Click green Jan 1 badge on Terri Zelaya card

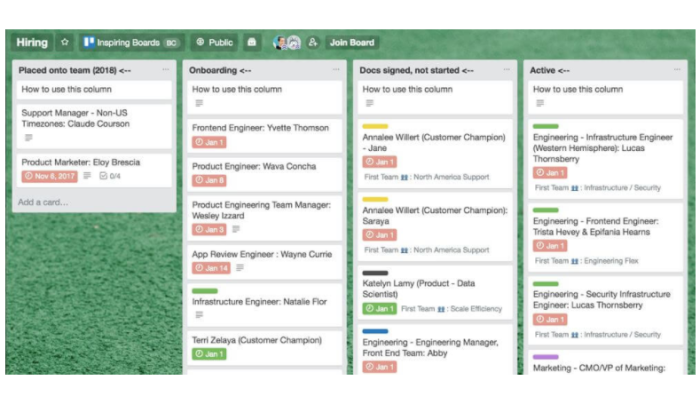[209, 354]
